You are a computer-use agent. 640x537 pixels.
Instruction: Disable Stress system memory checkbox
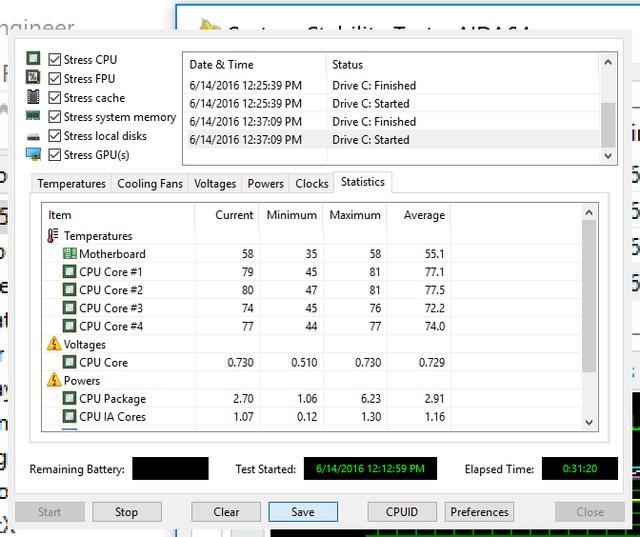55,117
